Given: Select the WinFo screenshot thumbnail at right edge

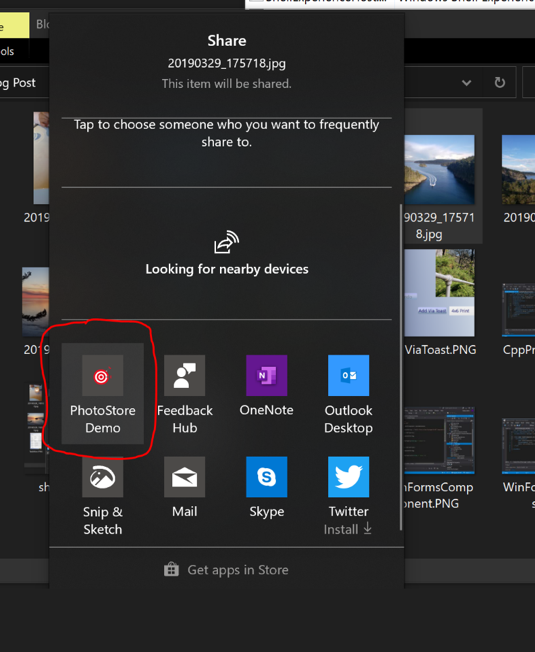Looking at the screenshot, I should point(518,446).
